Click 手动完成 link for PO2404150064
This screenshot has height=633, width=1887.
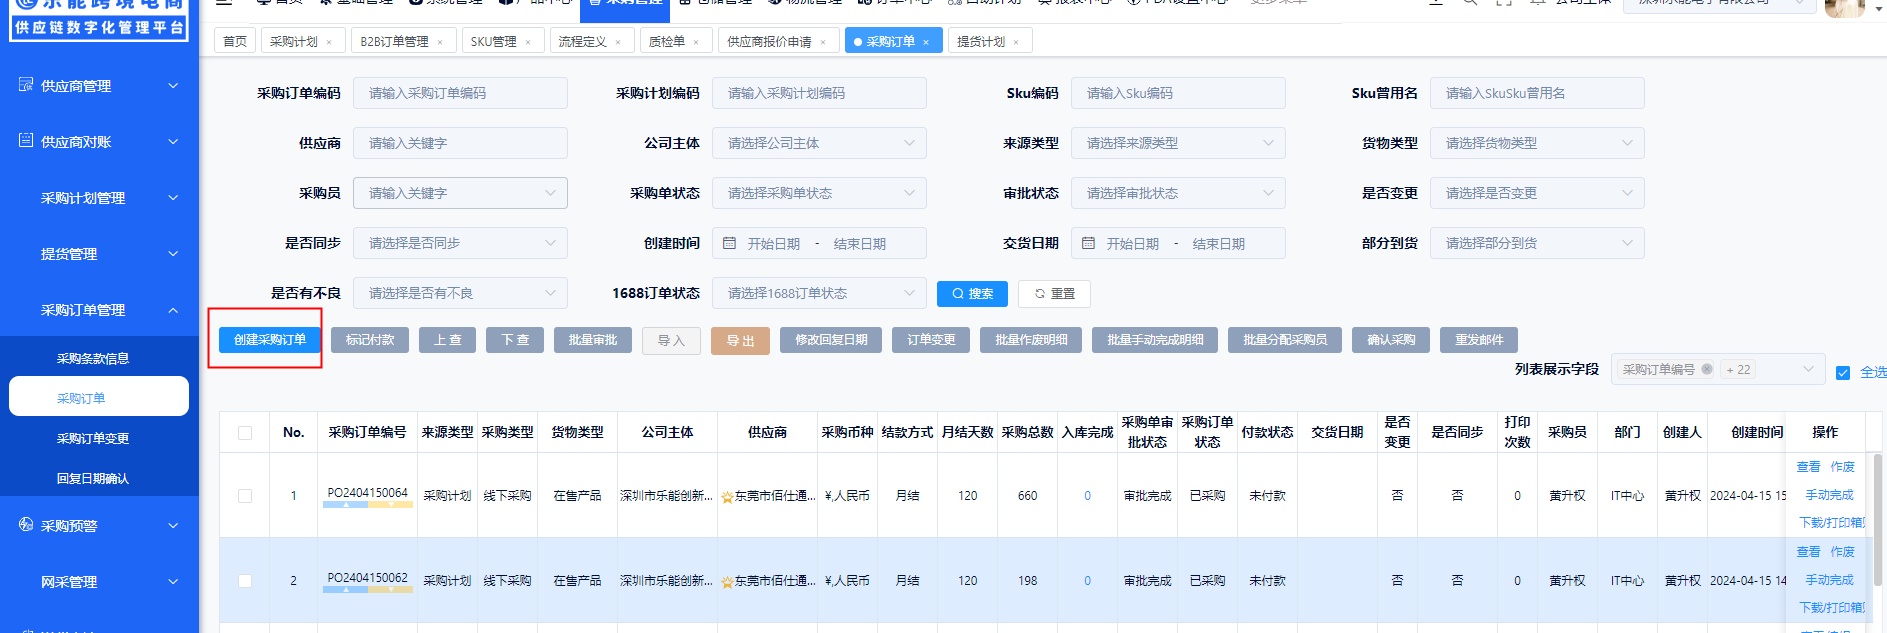tap(1829, 495)
